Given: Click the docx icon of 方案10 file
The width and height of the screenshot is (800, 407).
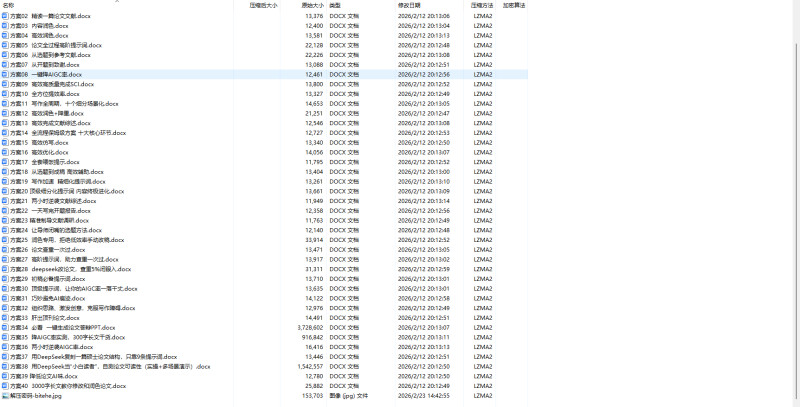Looking at the screenshot, I should (x=5, y=94).
